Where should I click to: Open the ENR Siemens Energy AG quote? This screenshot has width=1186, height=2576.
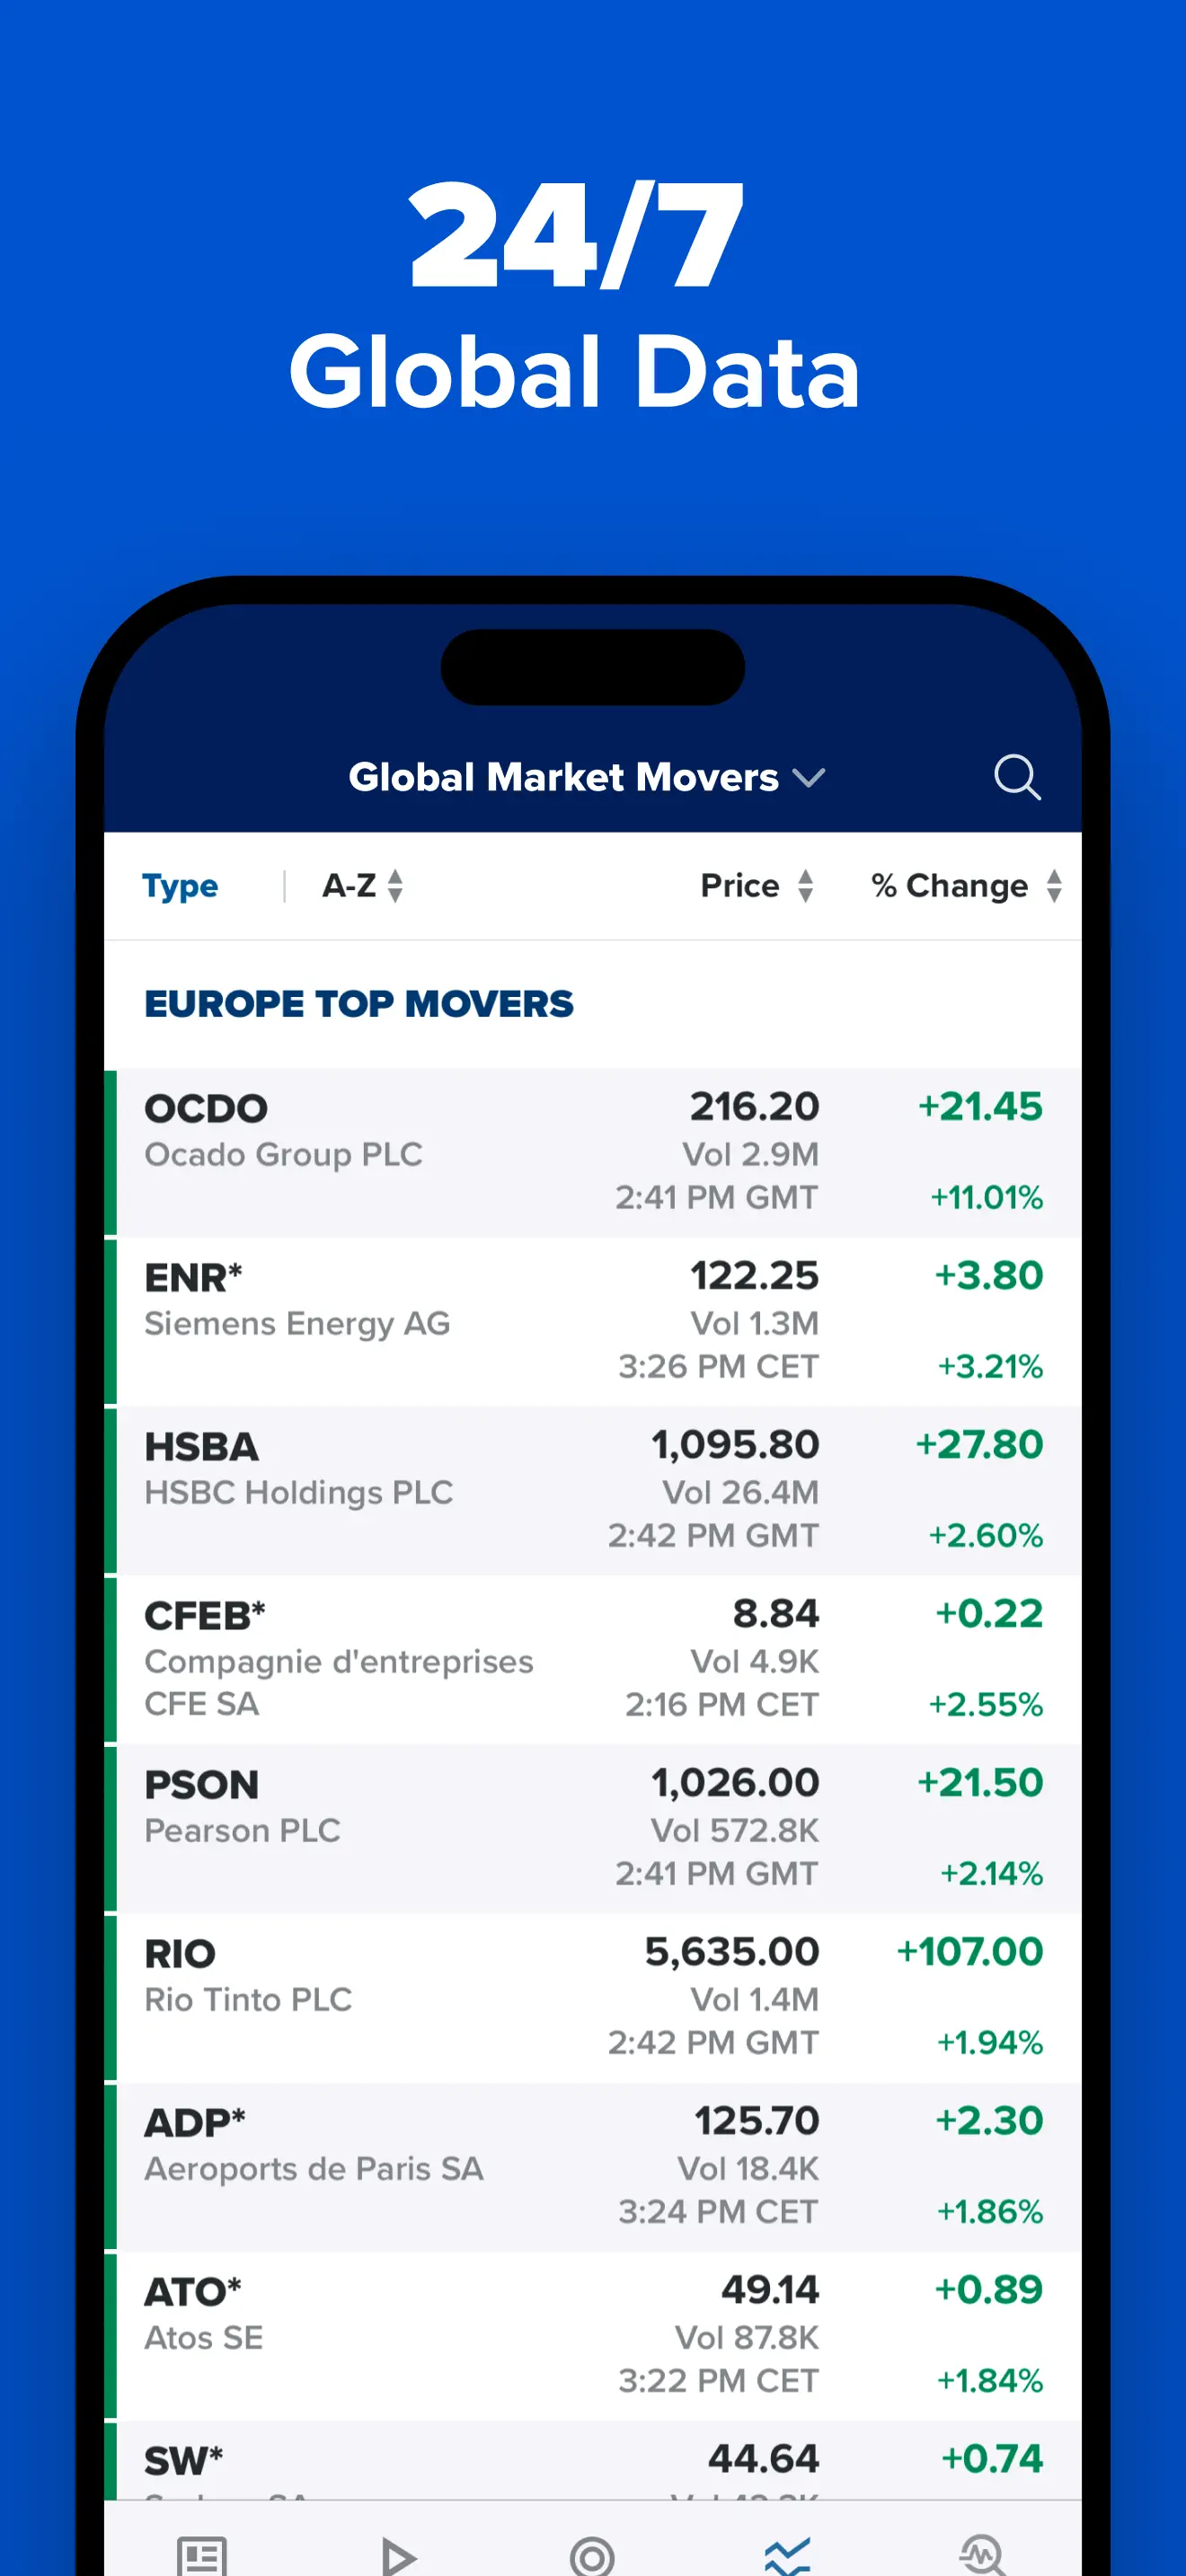[x=593, y=1321]
